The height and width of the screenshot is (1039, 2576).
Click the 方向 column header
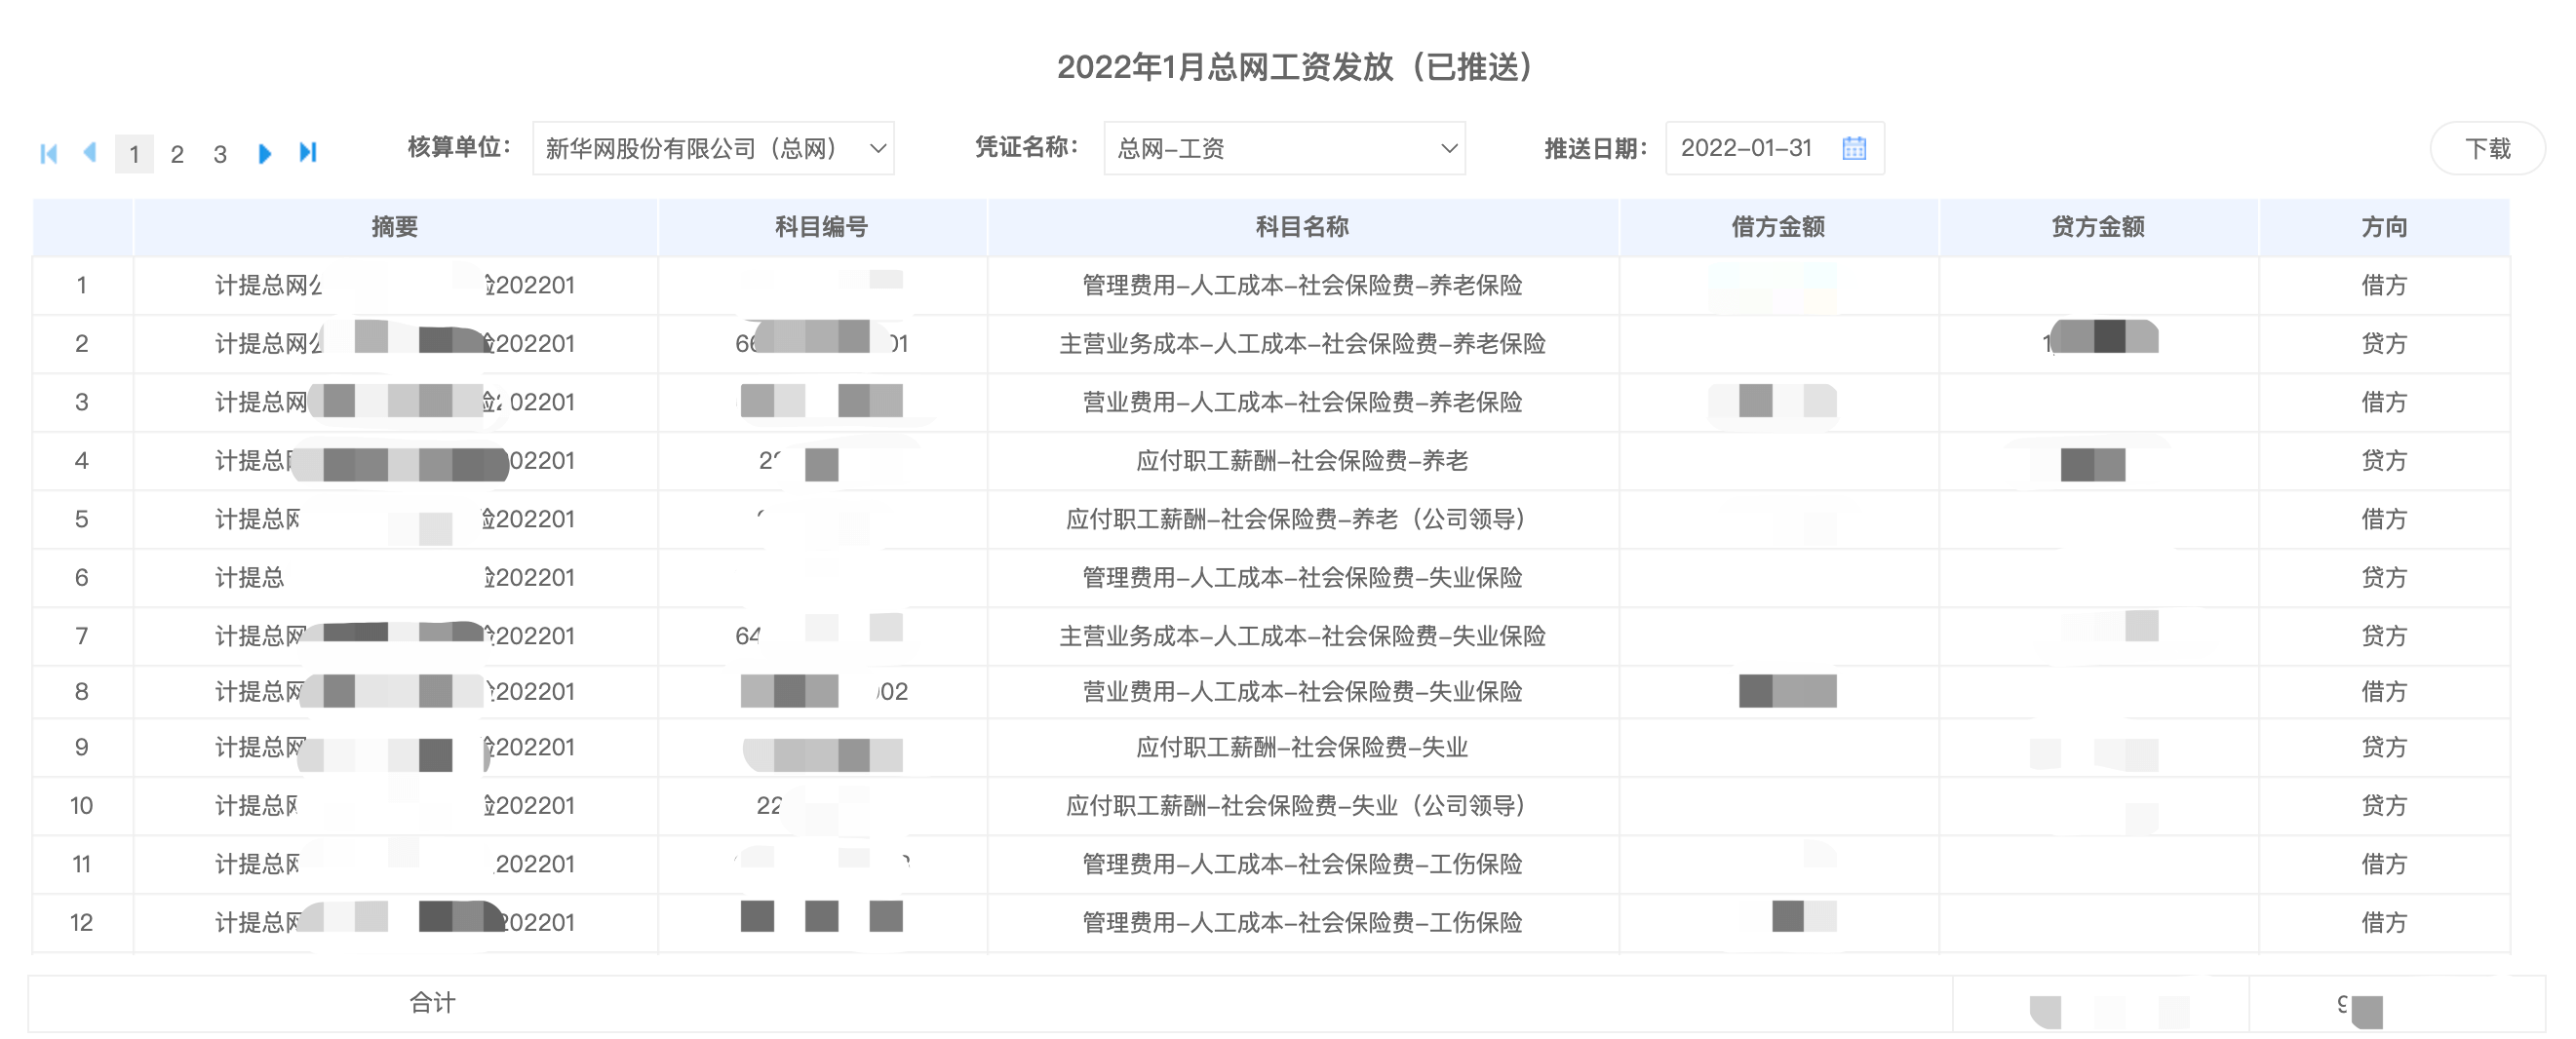tap(2384, 227)
